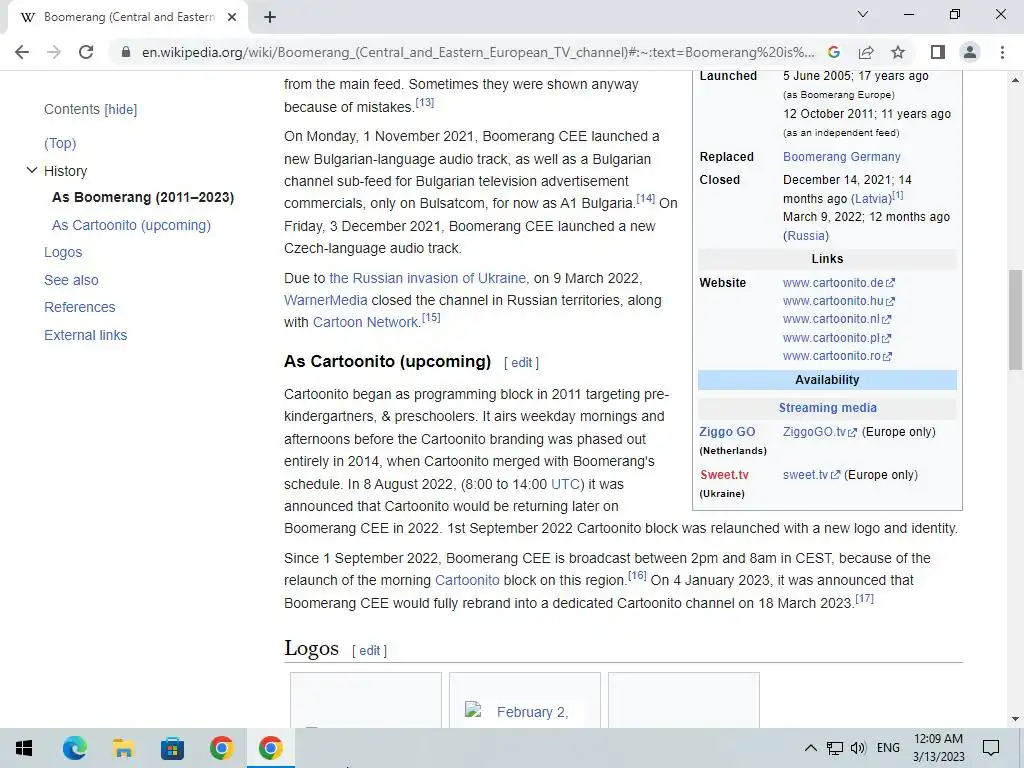Edit the As Cartoonito section
The width and height of the screenshot is (1024, 768).
[521, 362]
